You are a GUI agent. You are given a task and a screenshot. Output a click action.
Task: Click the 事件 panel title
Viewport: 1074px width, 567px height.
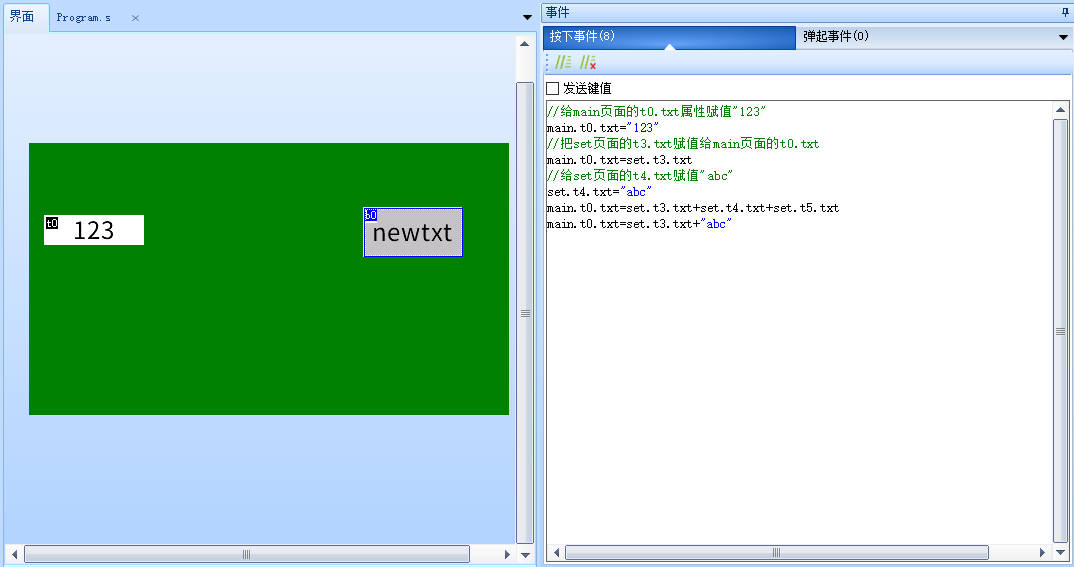click(558, 12)
